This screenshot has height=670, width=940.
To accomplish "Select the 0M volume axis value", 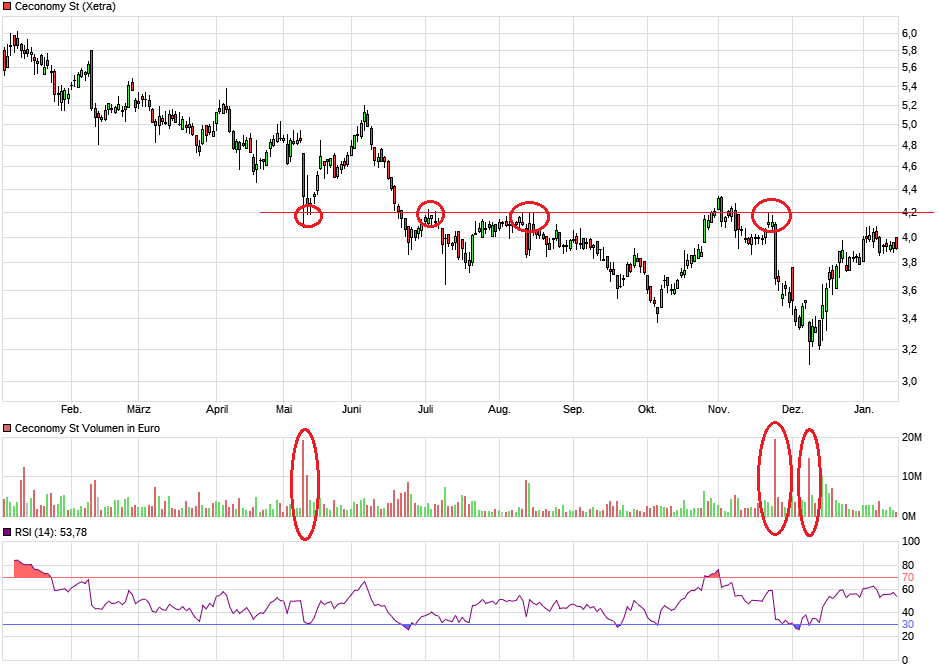I will click(x=909, y=517).
